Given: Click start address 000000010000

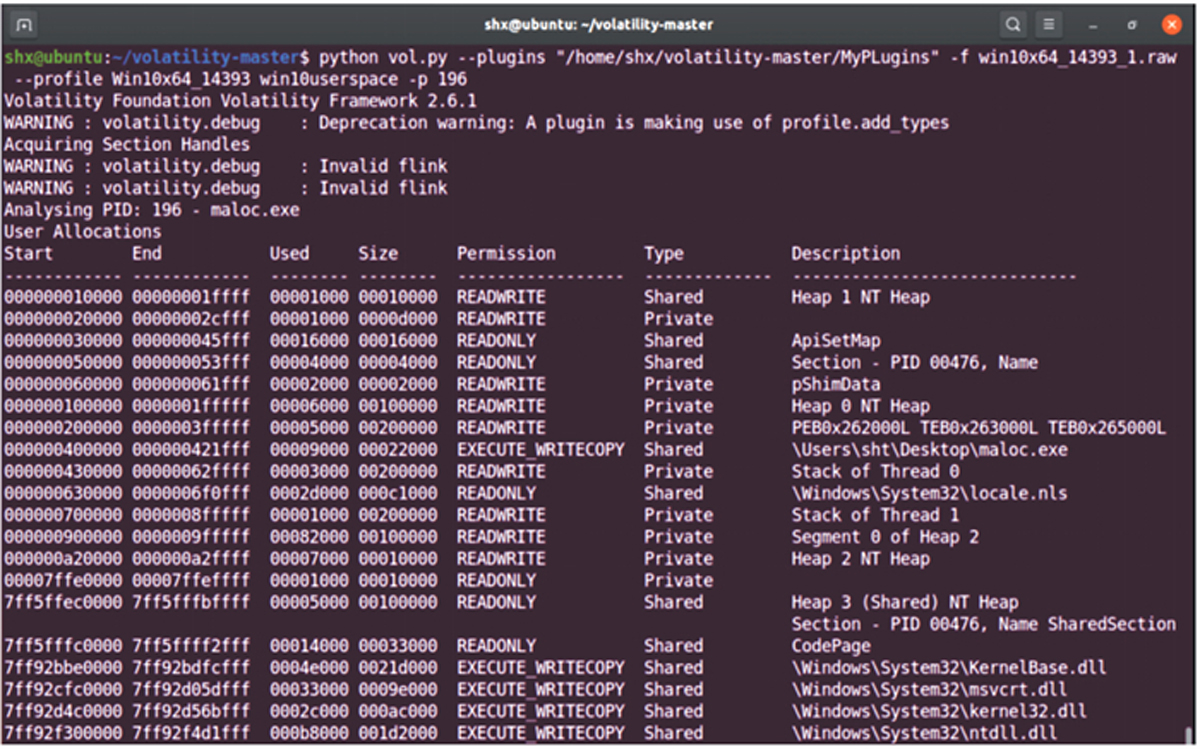Looking at the screenshot, I should (x=63, y=297).
